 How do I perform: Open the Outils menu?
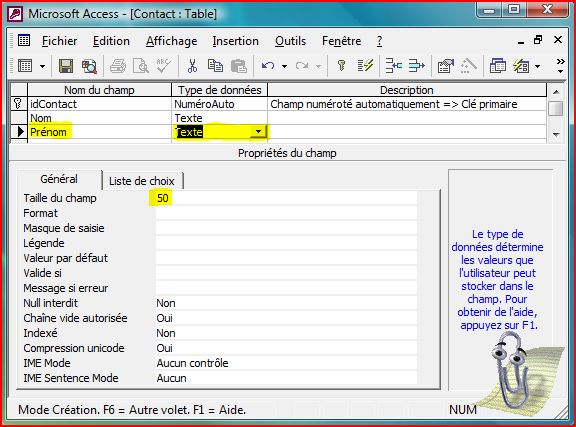coord(290,41)
